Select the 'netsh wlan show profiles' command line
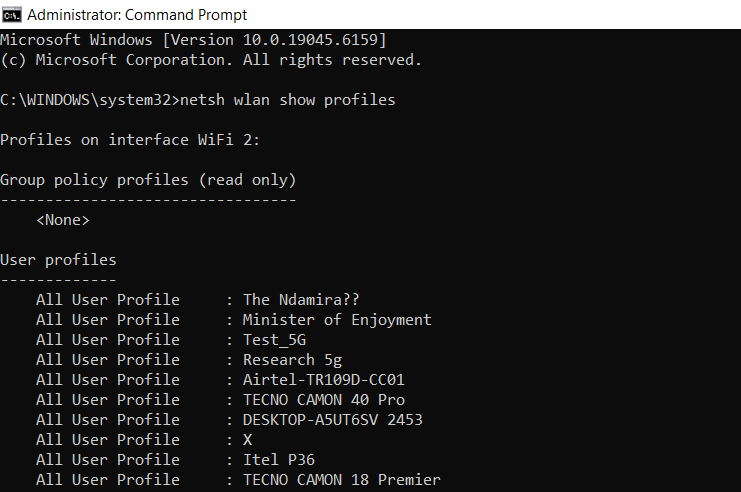 tap(288, 100)
